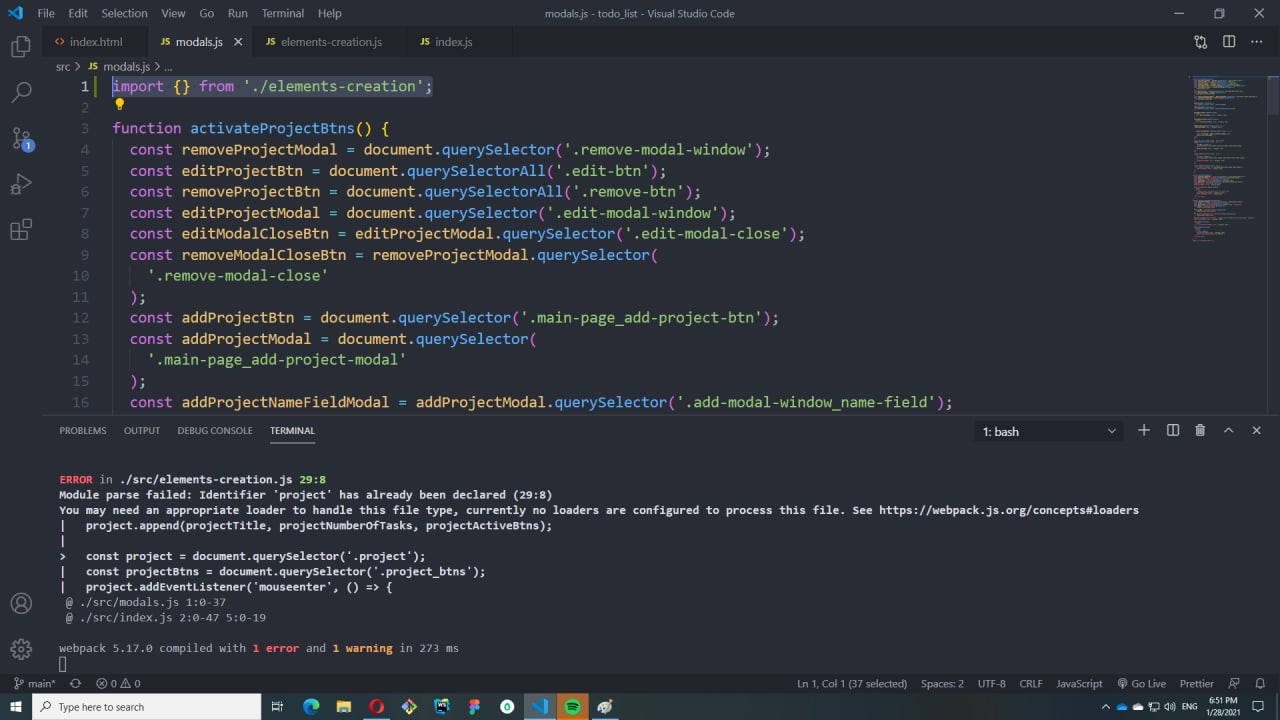Viewport: 1280px width, 720px height.
Task: Start Go Live server from status bar
Action: pos(1141,683)
